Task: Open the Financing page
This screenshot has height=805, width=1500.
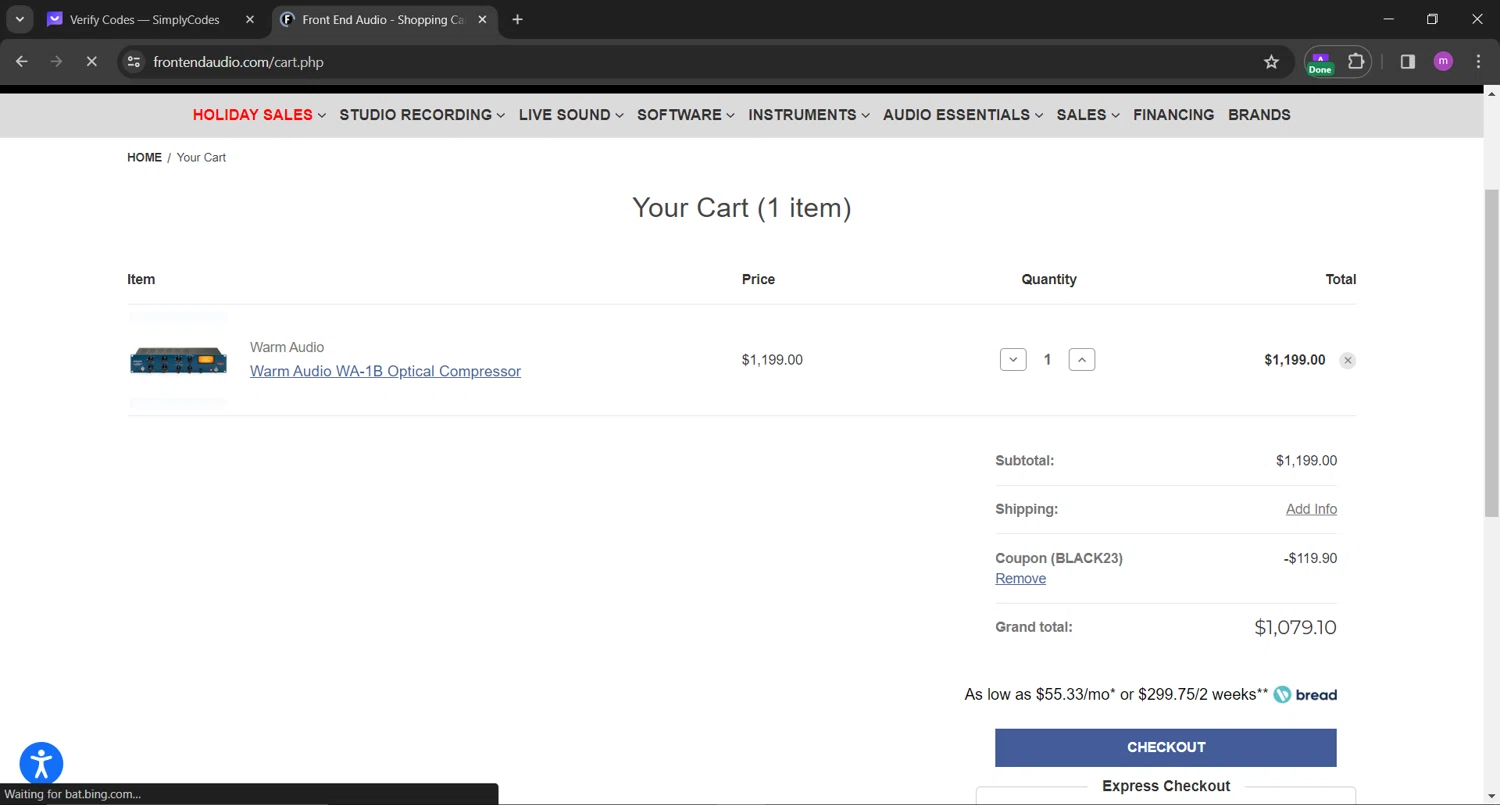Action: [x=1173, y=115]
